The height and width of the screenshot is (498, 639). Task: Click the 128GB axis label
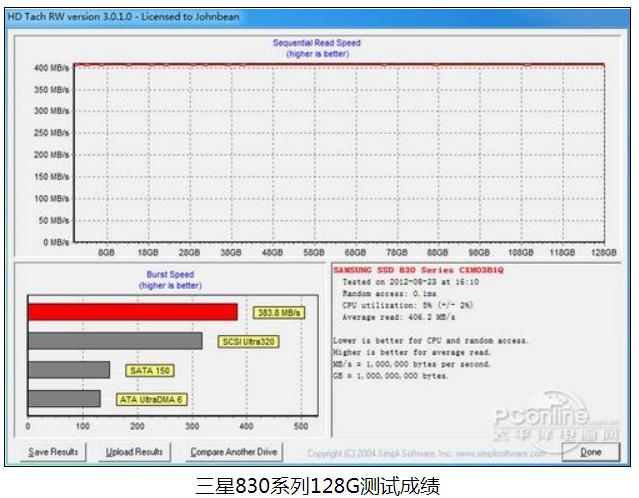(x=604, y=253)
